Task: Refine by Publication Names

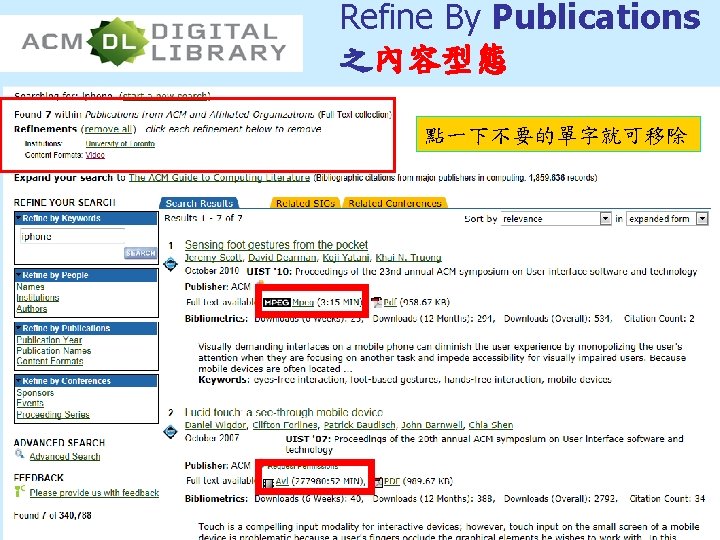Action: coord(54,350)
